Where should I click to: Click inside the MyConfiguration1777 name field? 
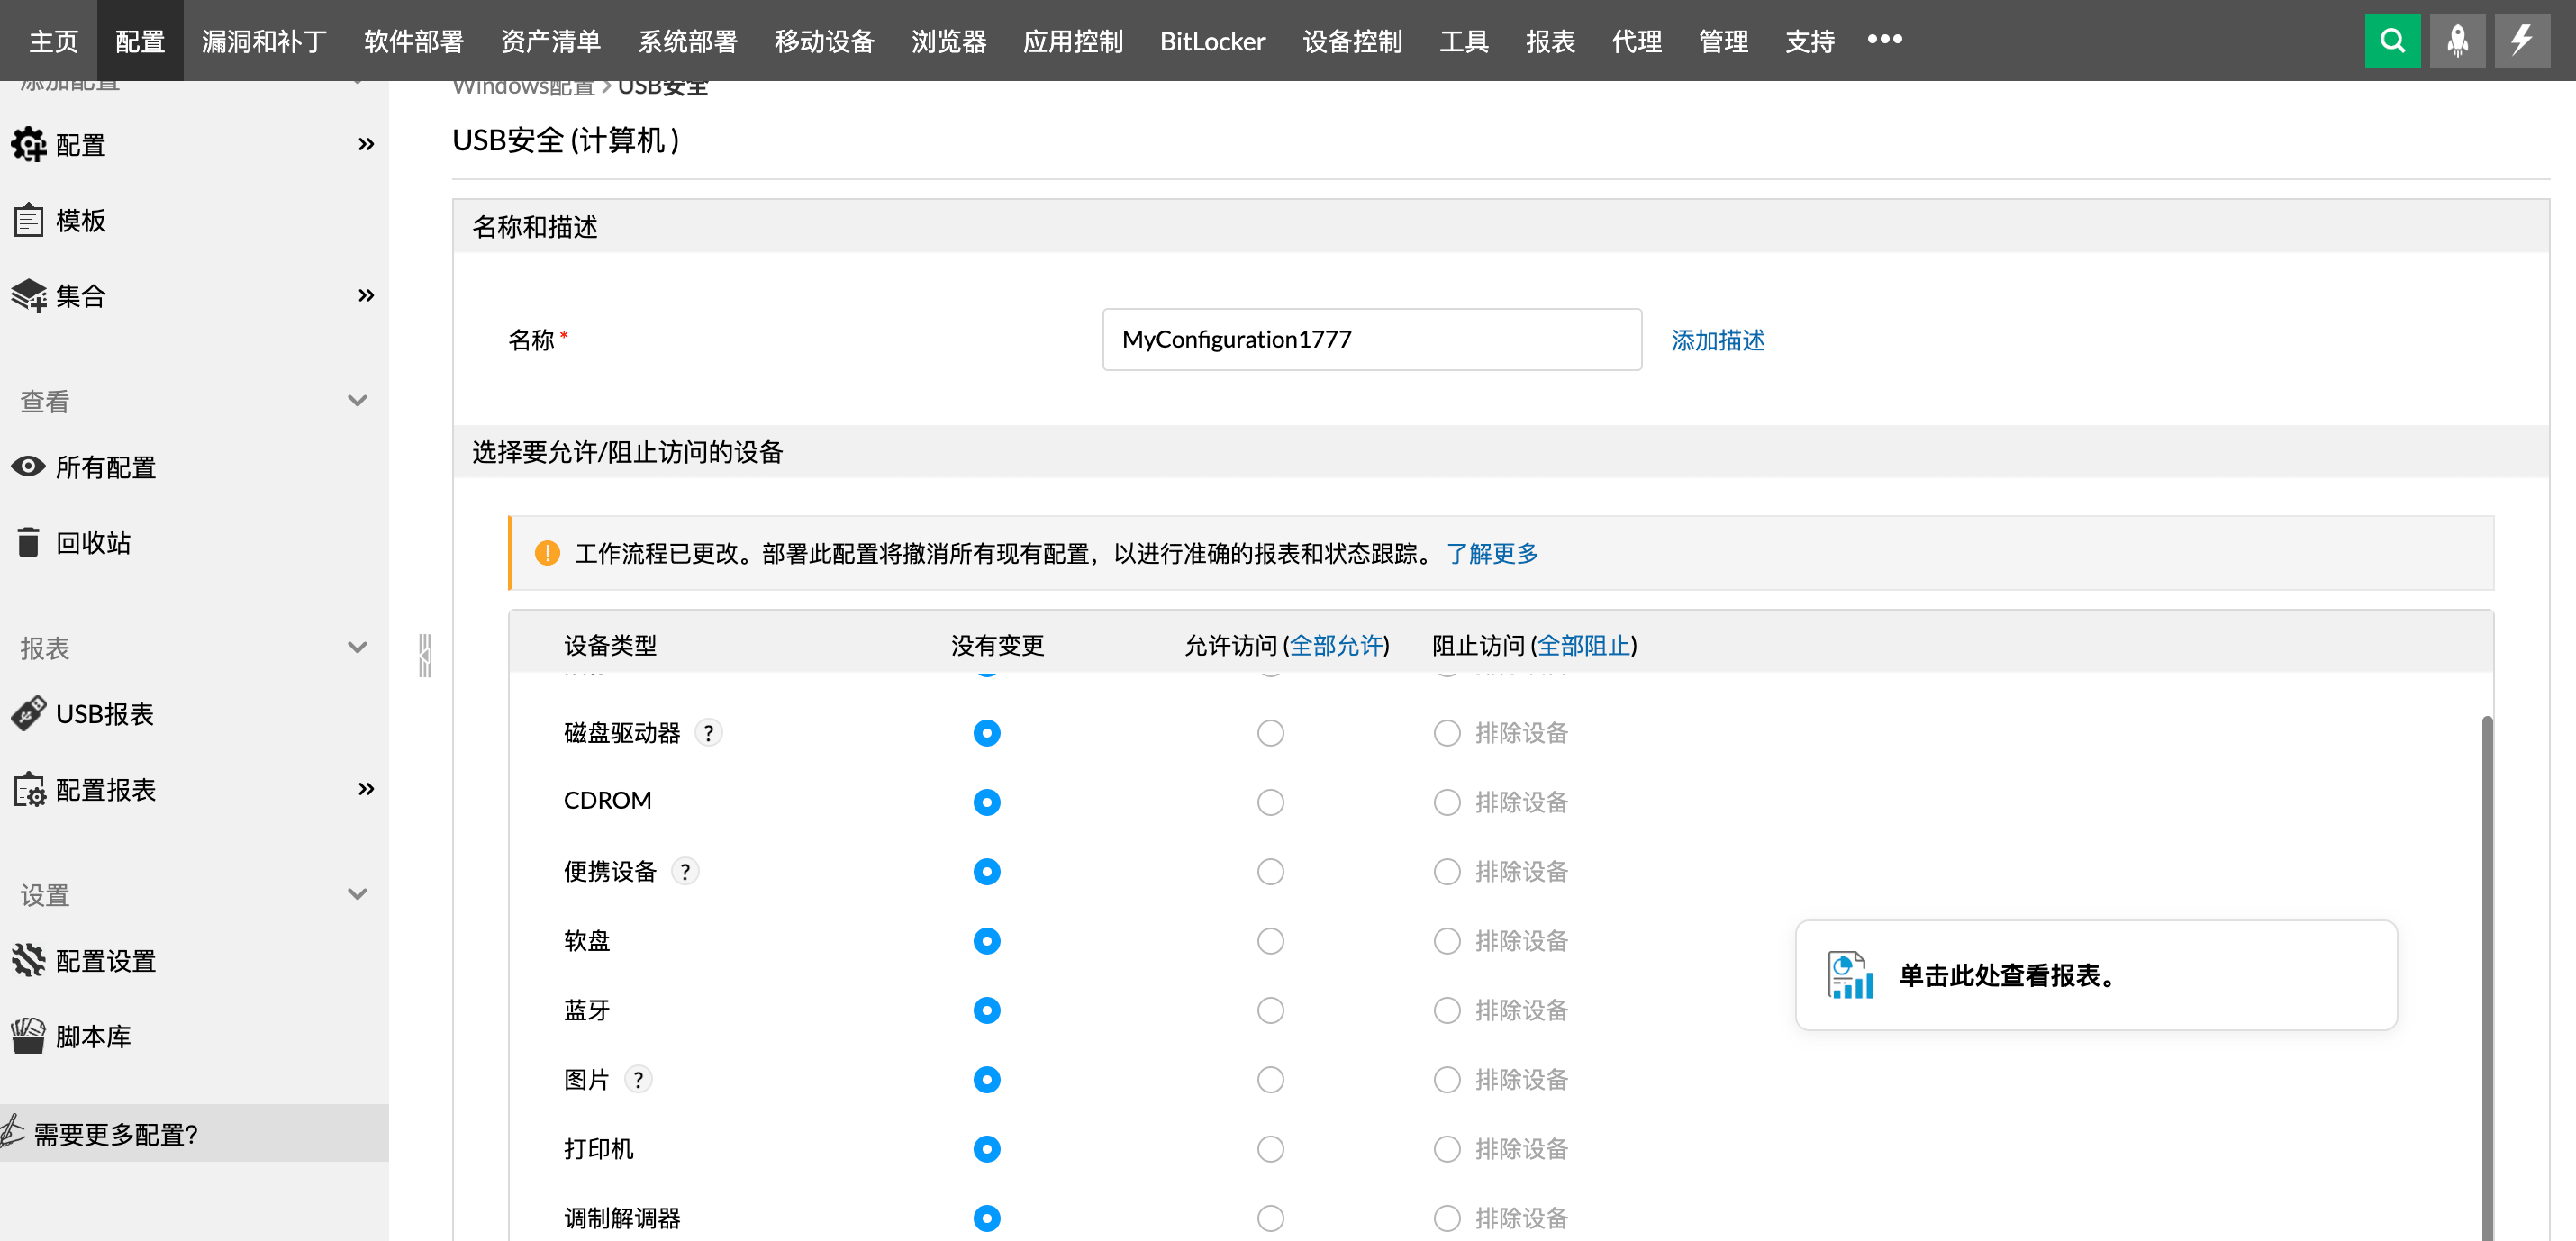tap(1370, 339)
